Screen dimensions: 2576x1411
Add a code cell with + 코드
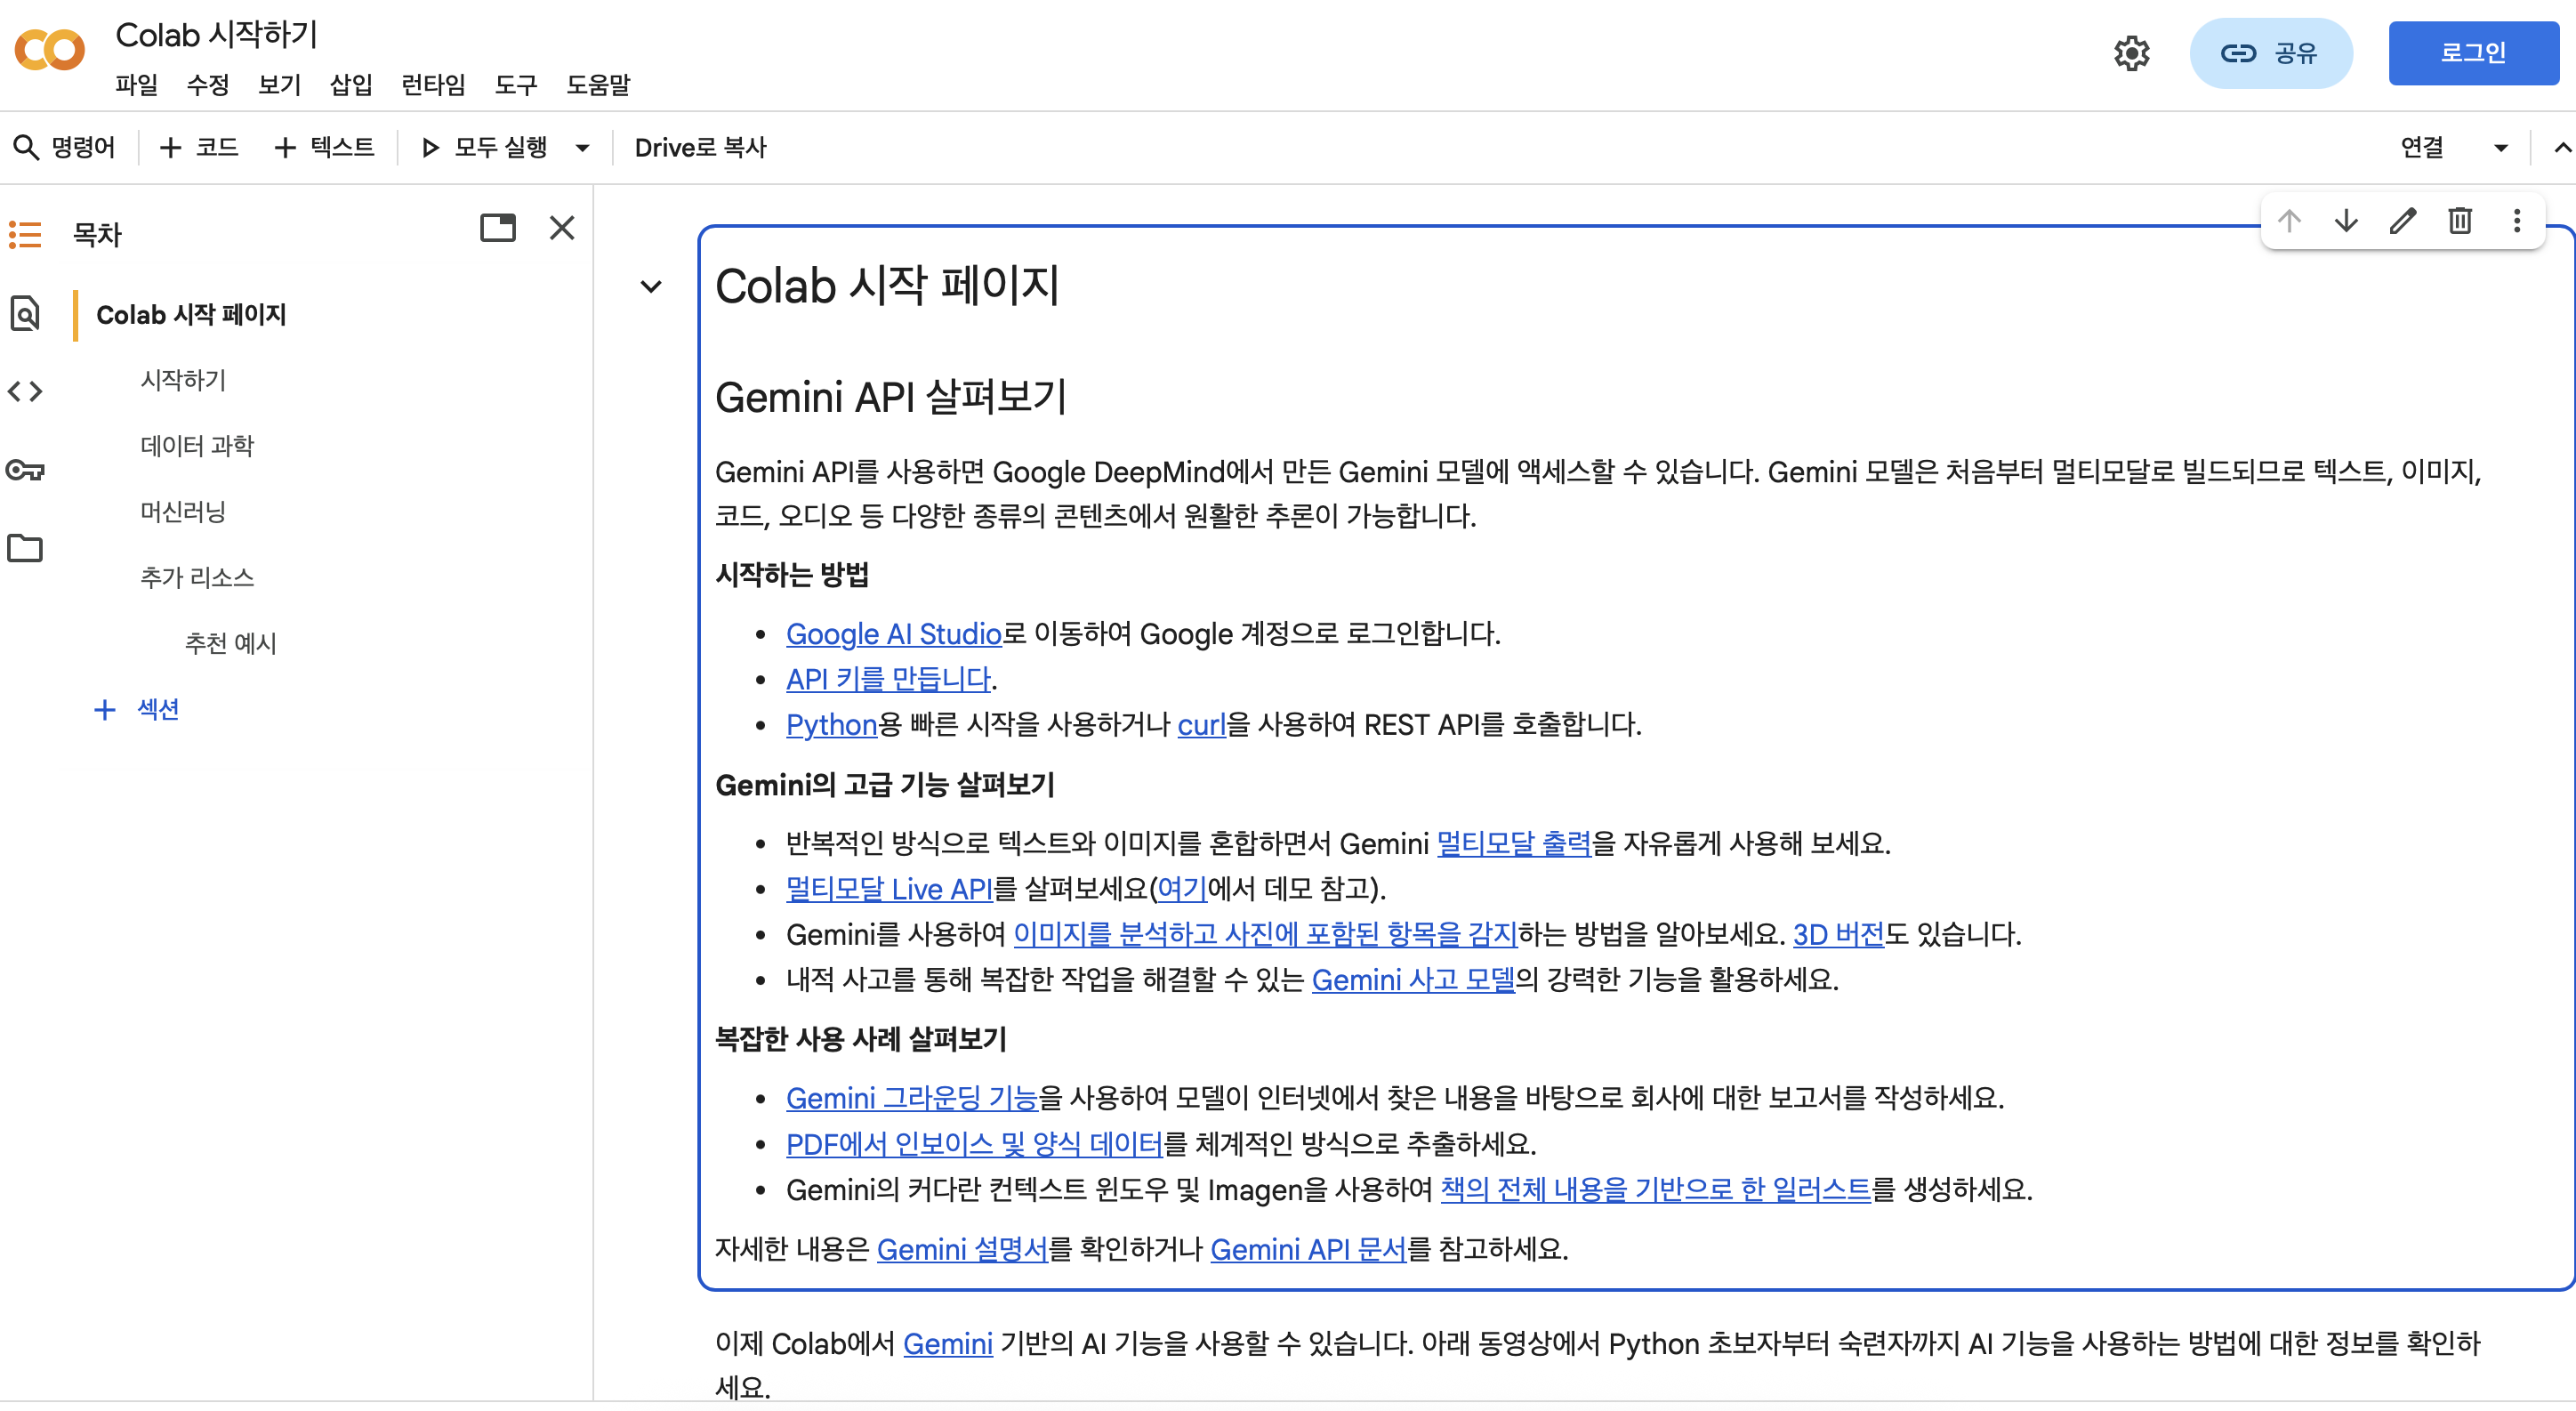pyautogui.click(x=199, y=148)
